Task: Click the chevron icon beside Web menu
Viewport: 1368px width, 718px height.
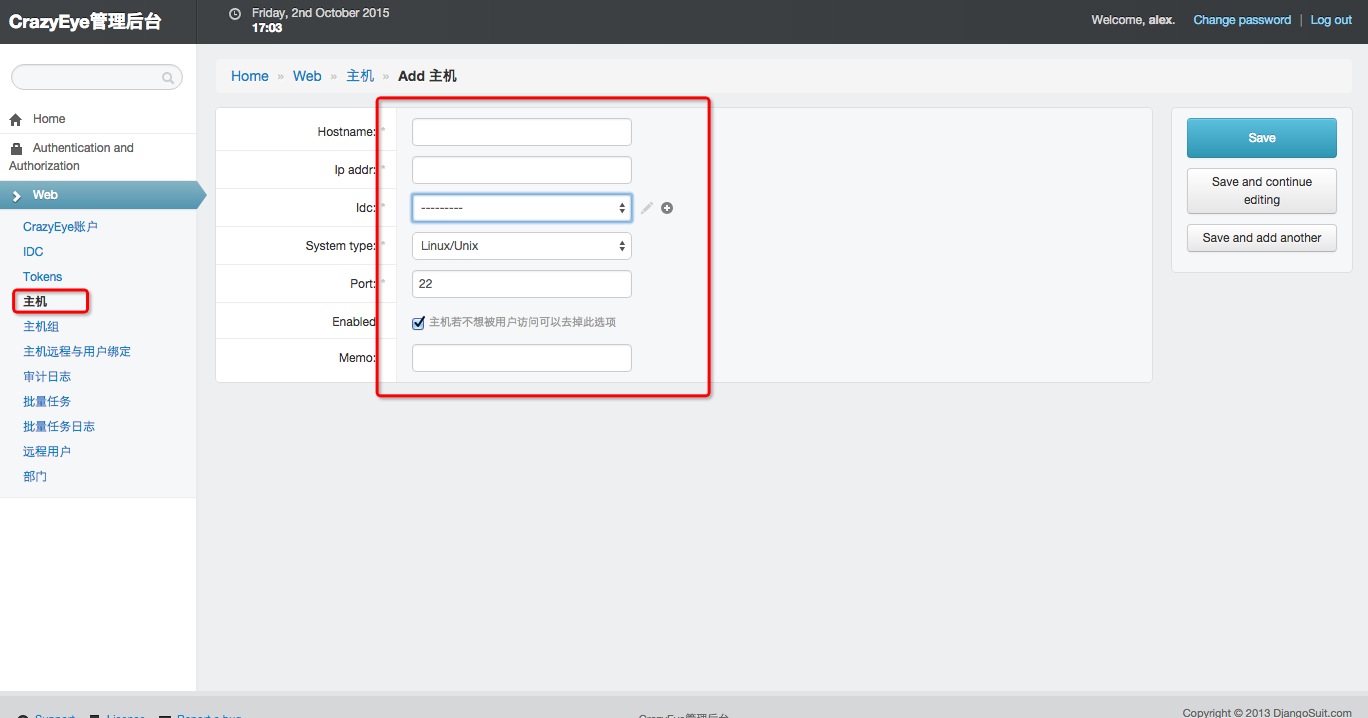Action: 17,195
